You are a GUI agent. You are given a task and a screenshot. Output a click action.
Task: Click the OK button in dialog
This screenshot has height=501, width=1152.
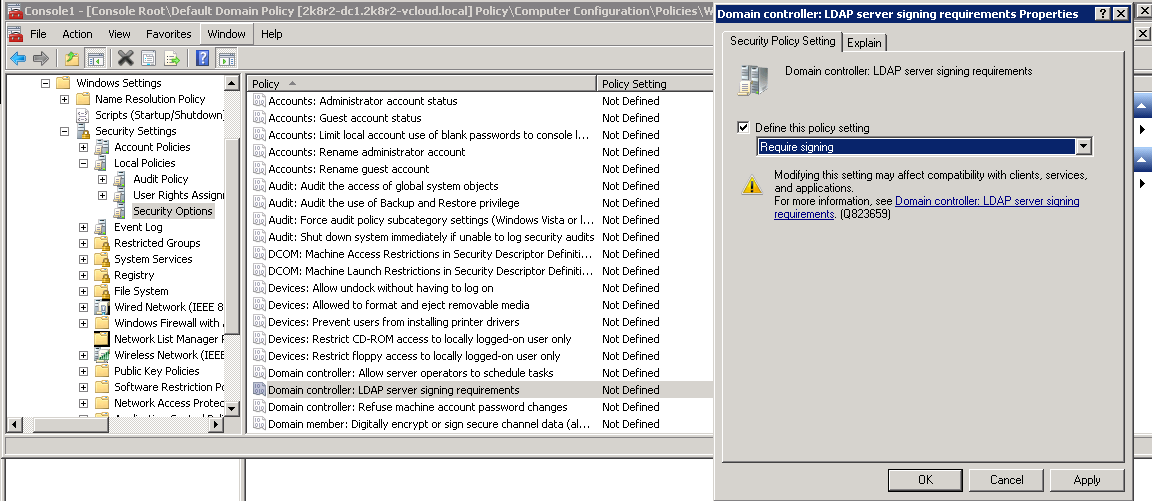coord(925,480)
